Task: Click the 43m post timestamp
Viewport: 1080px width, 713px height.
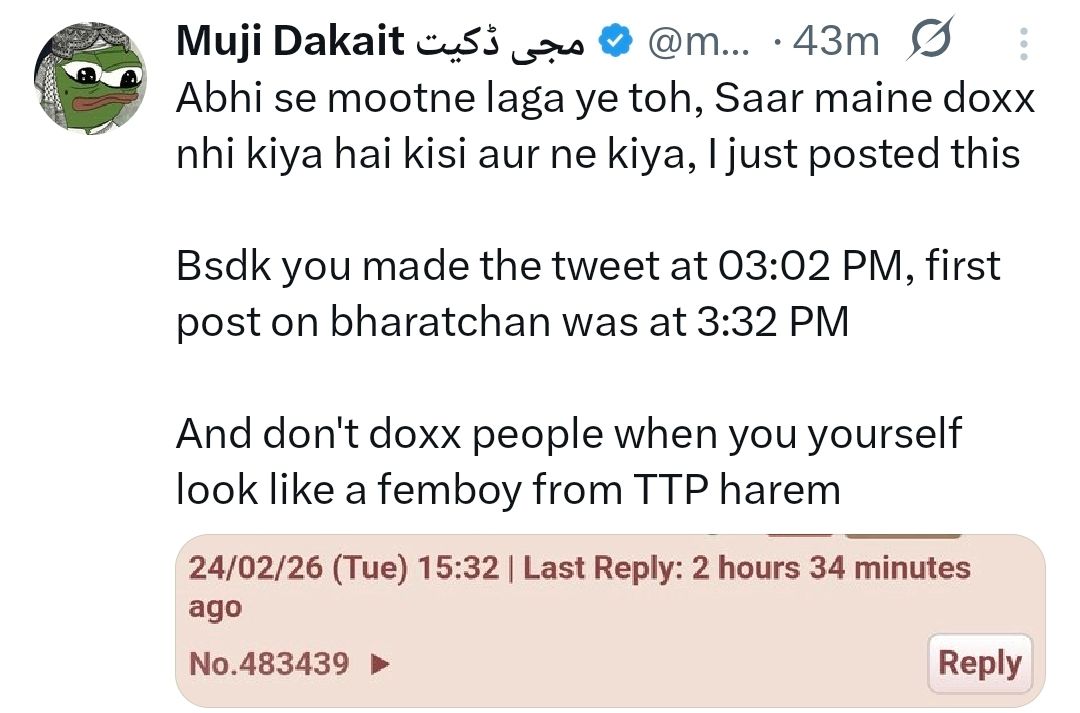Action: 834,41
